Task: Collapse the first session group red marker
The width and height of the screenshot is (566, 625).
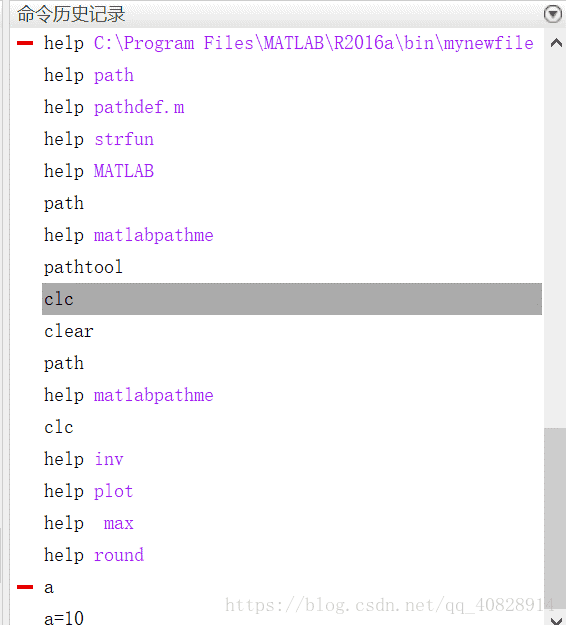Action: [x=25, y=43]
